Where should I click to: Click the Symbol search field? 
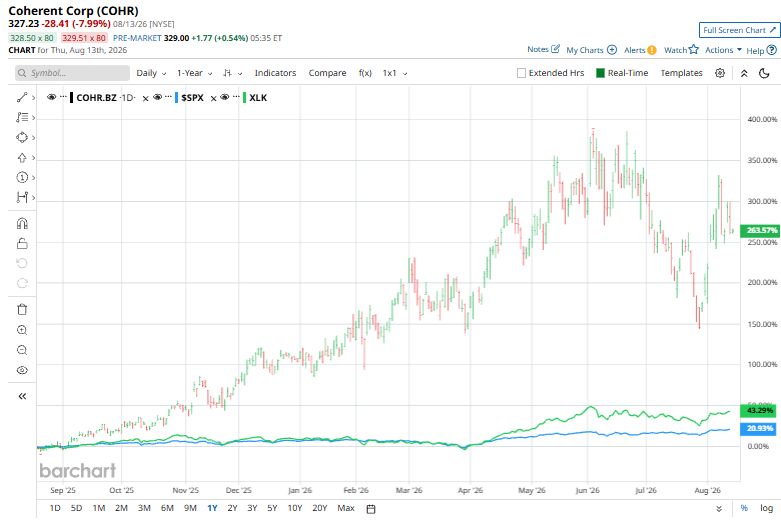(72, 73)
